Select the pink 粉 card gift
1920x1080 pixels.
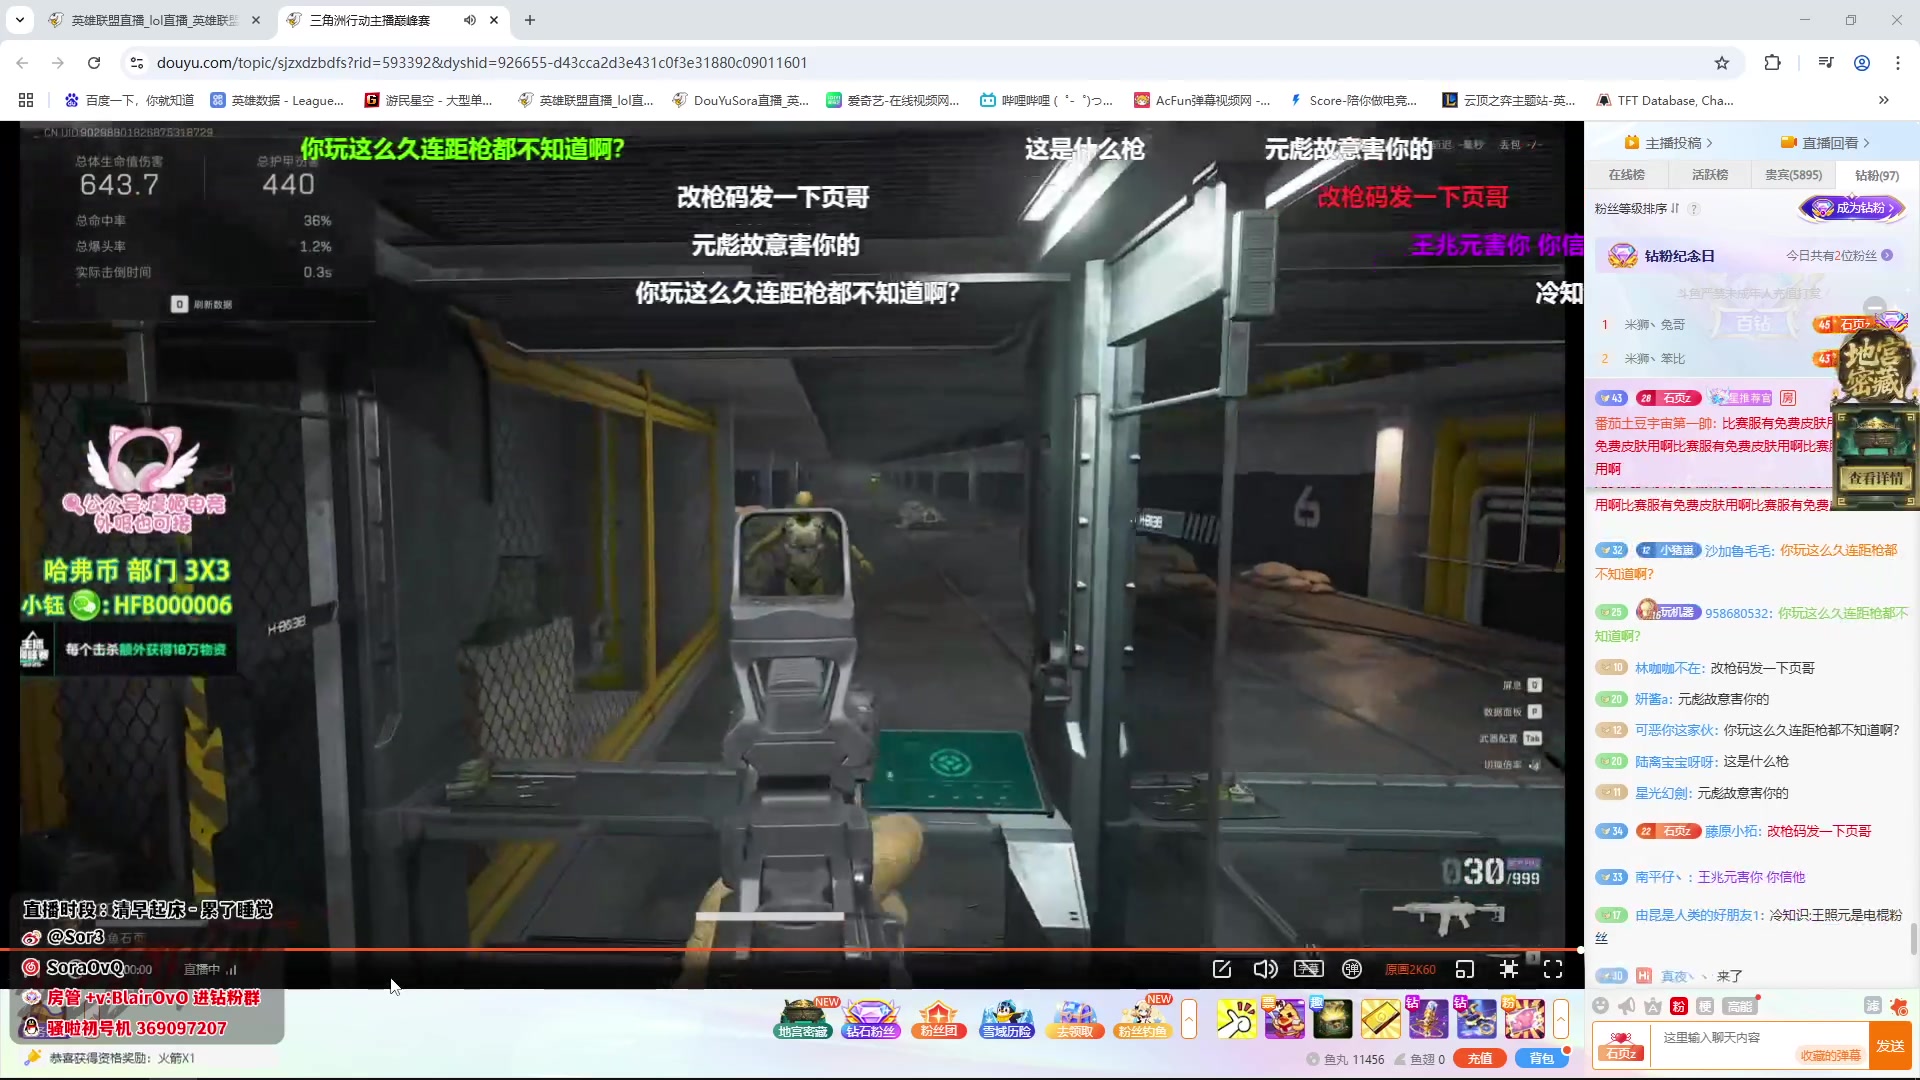point(1524,1019)
